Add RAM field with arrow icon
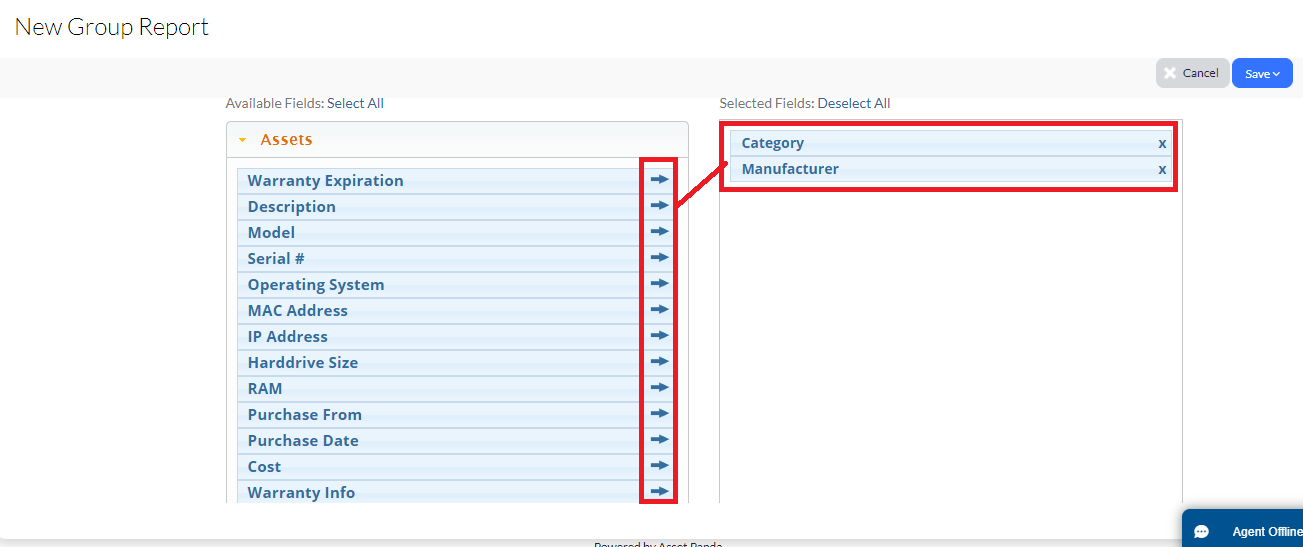1303x547 pixels. [x=659, y=388]
